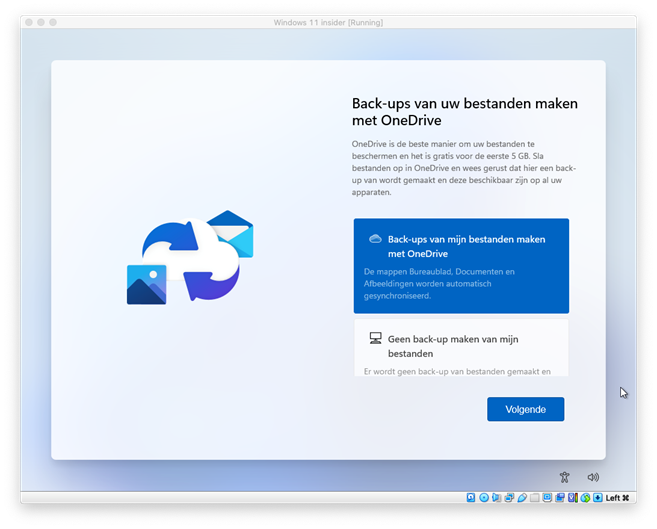Click the display icon in VirtualBox status bar

[x=547, y=498]
